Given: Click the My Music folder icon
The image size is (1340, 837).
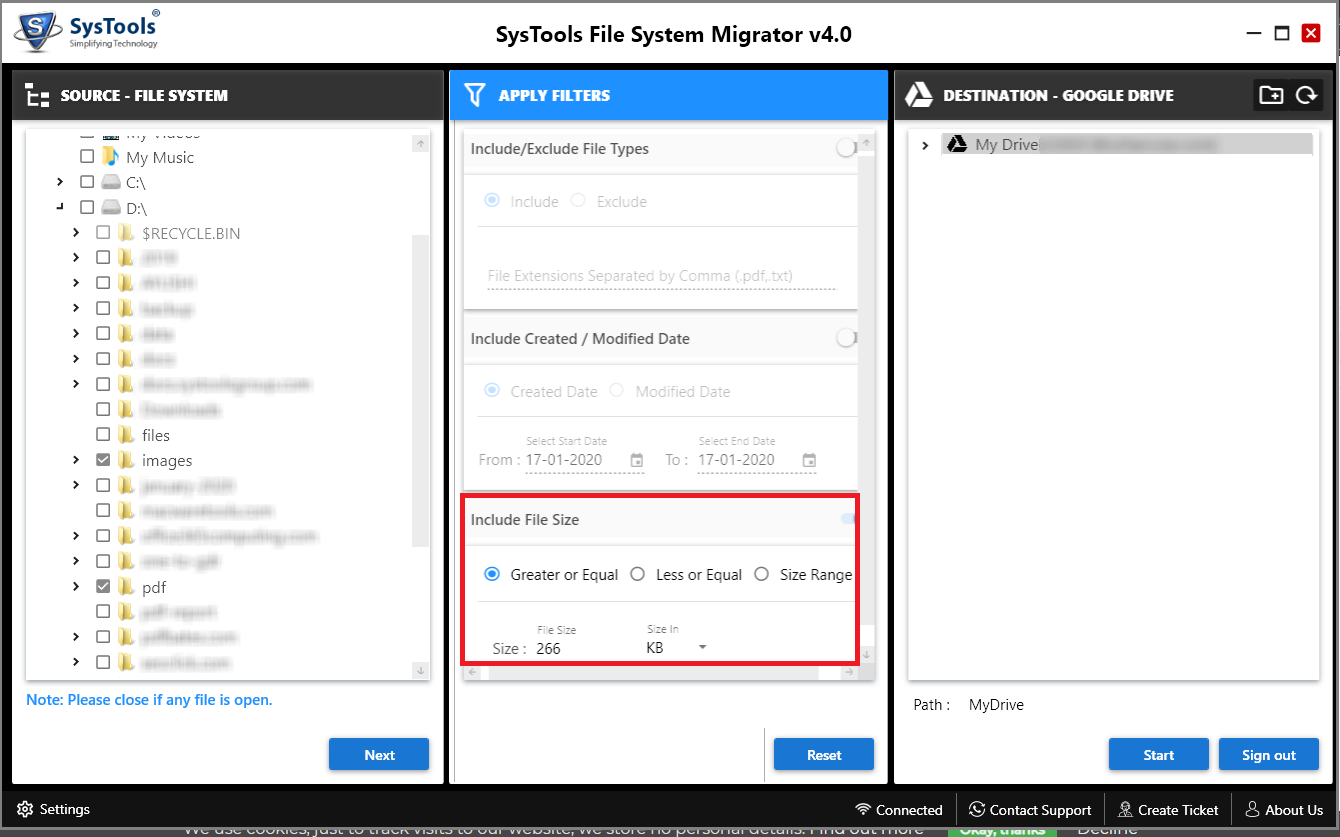Looking at the screenshot, I should 110,157.
